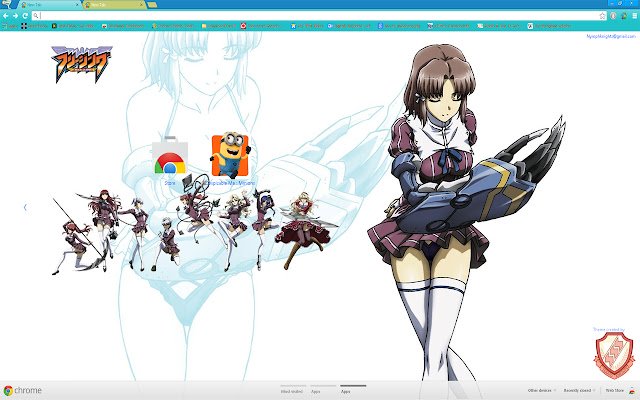Bookmark this page with the star icon
640x400 pixels.
coord(602,16)
